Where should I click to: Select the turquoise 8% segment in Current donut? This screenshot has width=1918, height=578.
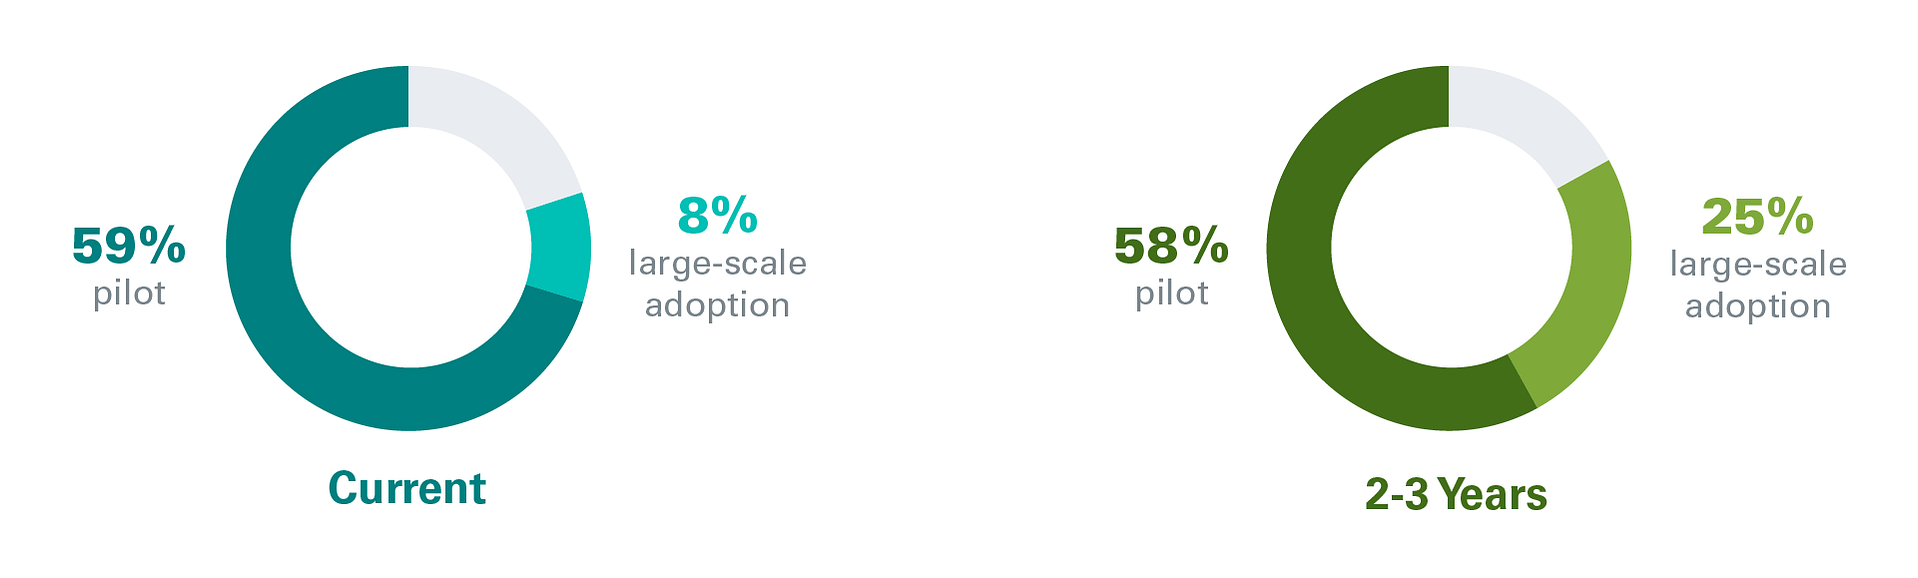559,247
